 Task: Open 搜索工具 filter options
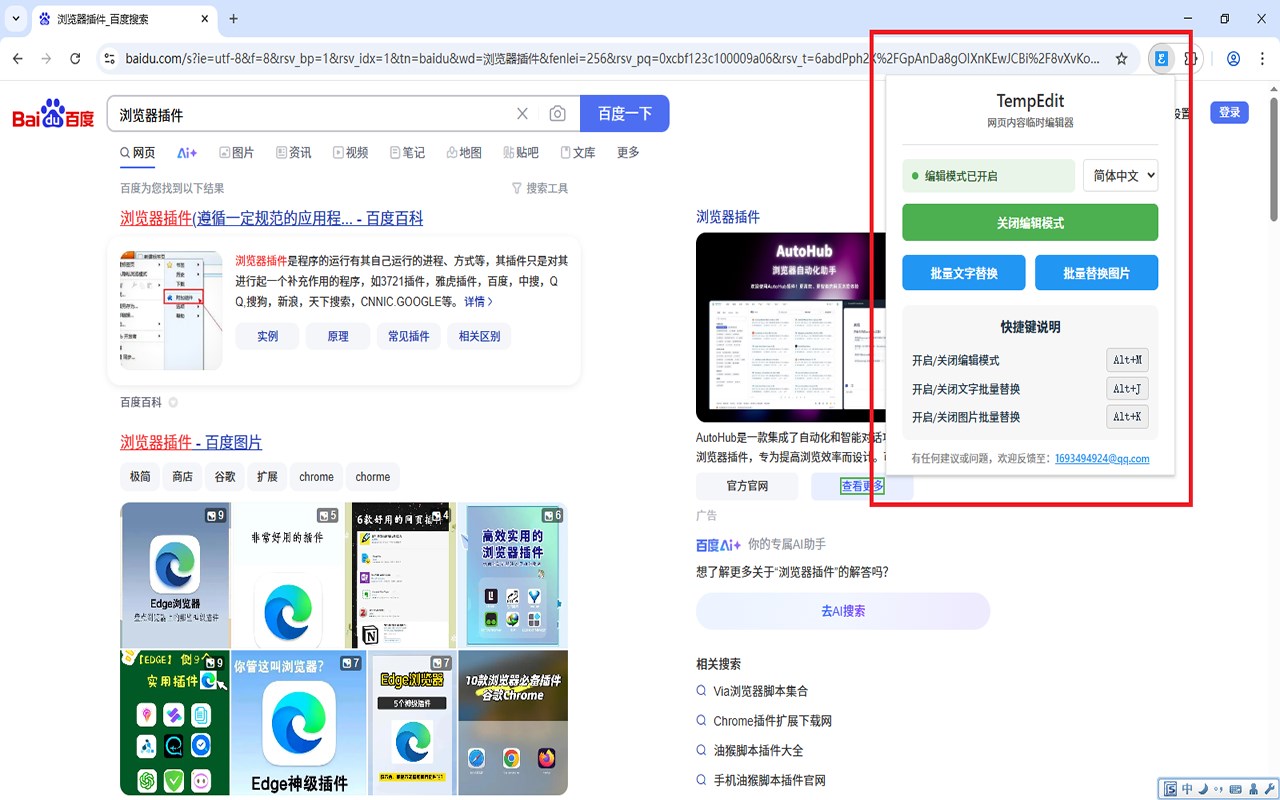point(540,188)
